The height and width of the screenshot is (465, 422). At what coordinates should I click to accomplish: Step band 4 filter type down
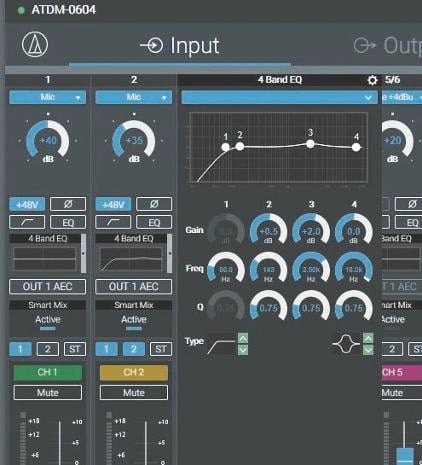click(368, 350)
